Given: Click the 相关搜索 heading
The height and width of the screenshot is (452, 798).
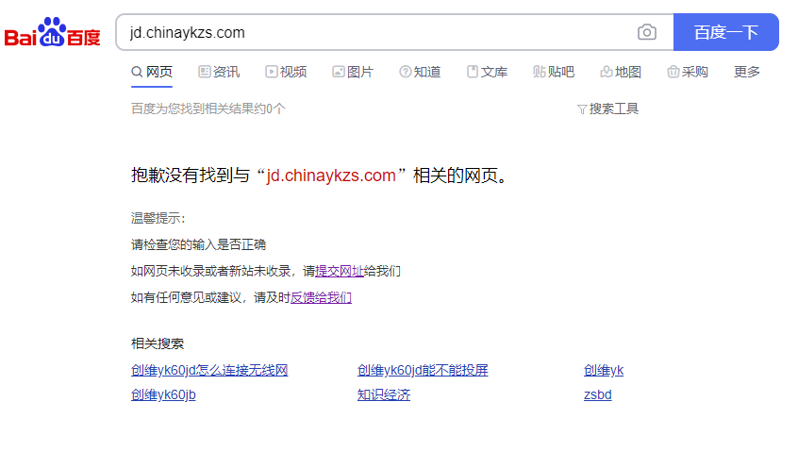Looking at the screenshot, I should (x=157, y=344).
